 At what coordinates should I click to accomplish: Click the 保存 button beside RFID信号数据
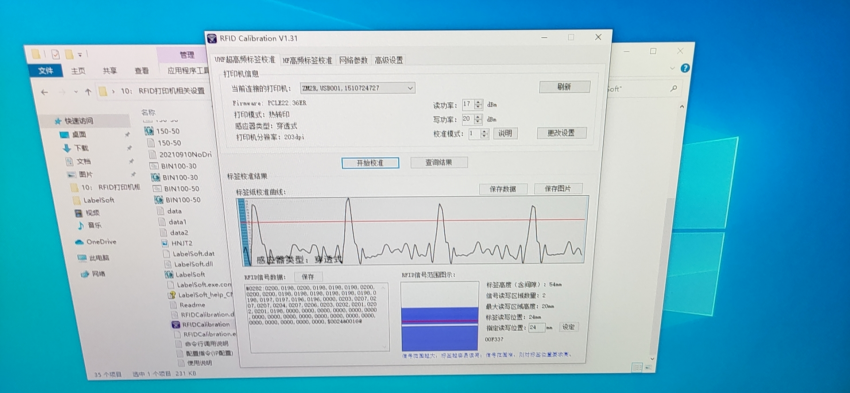coord(308,276)
